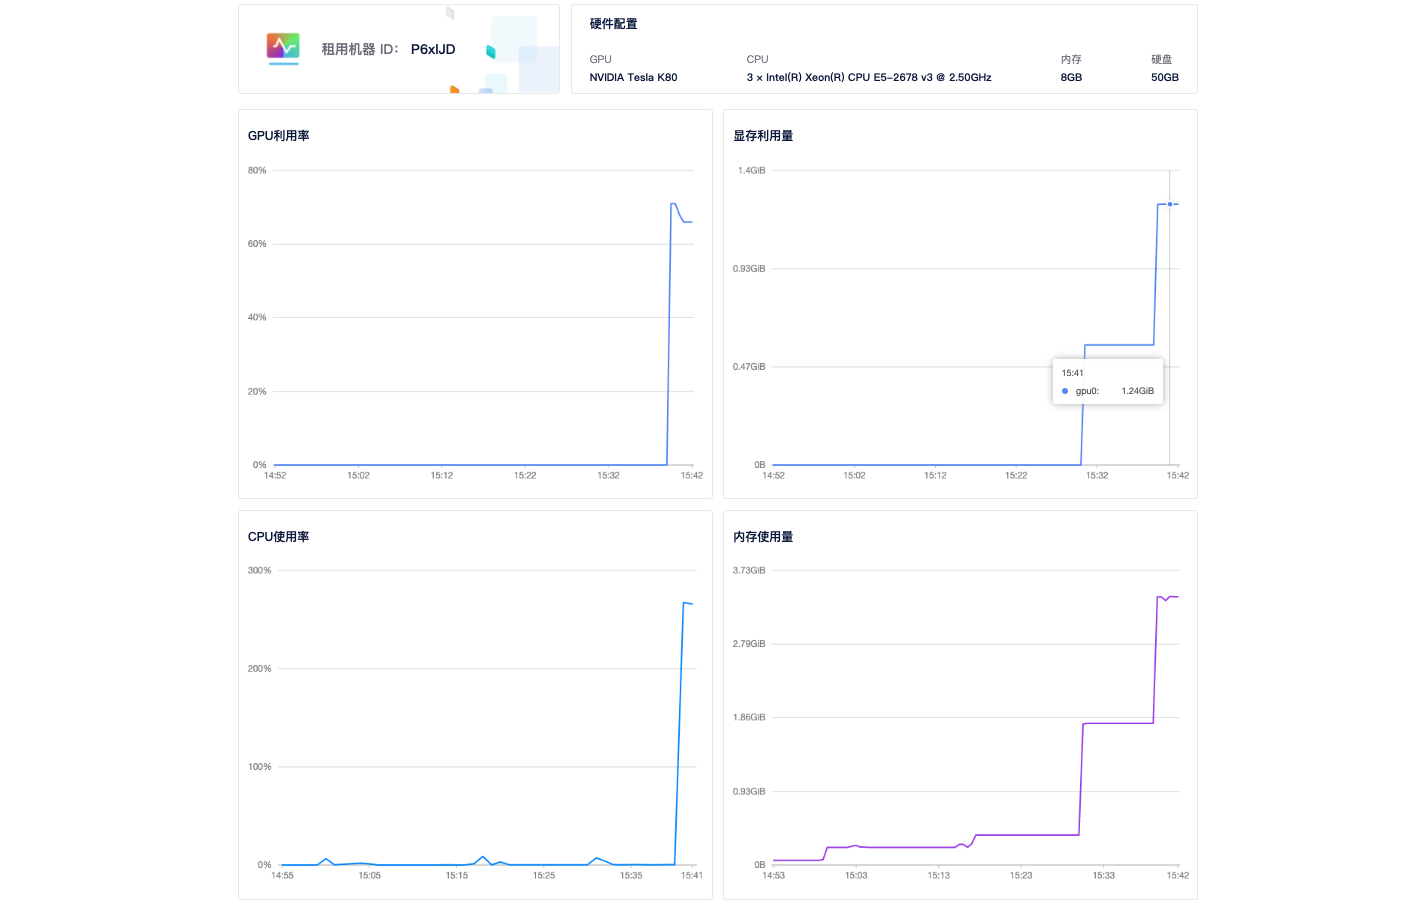Click the 8GB memory value
Screen dimensions: 1408x900
pyautogui.click(x=1071, y=77)
